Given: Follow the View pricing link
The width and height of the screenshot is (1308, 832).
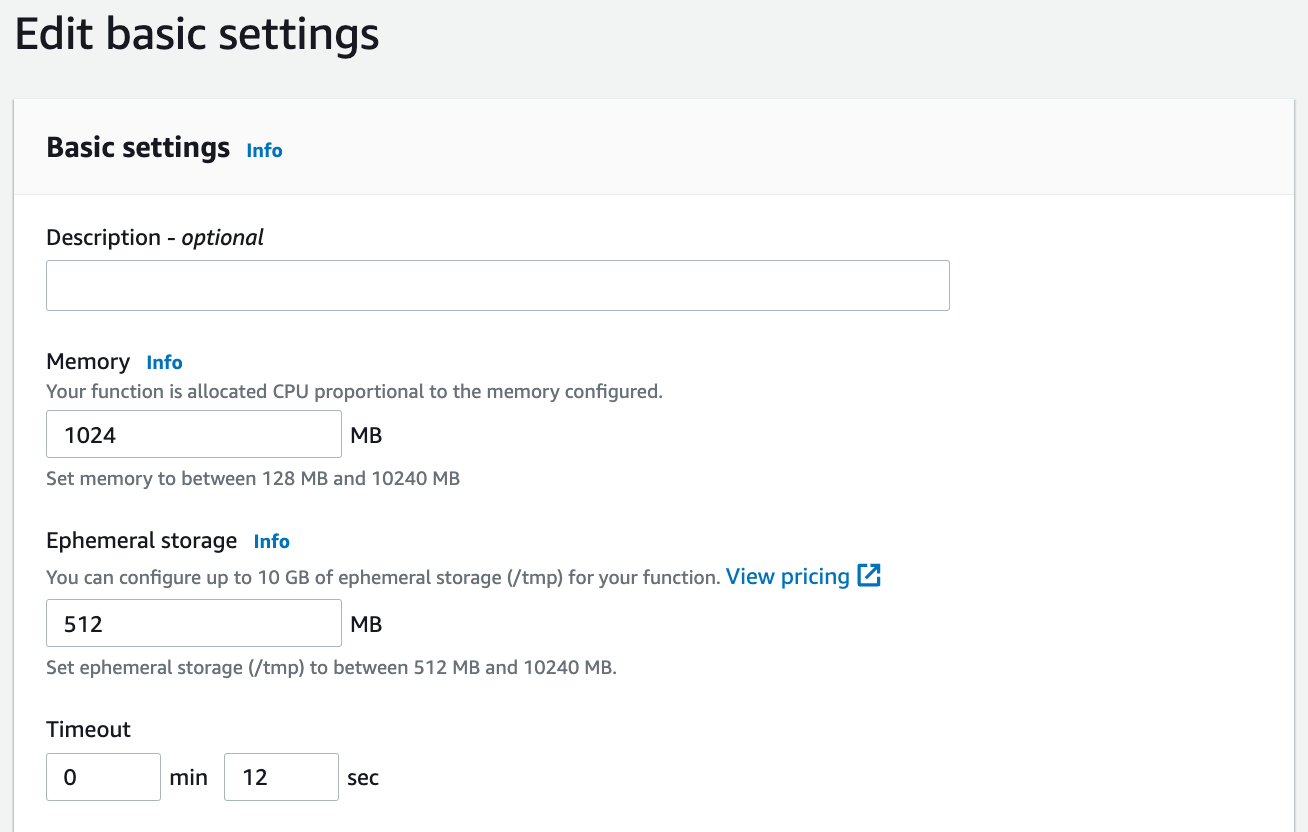Looking at the screenshot, I should point(787,576).
